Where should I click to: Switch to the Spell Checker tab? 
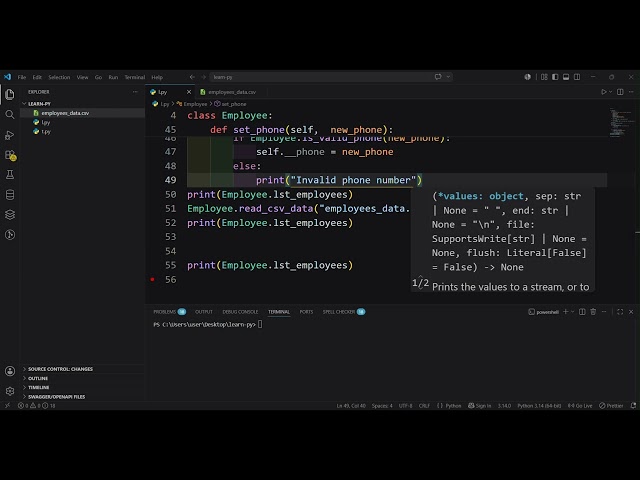(344, 312)
